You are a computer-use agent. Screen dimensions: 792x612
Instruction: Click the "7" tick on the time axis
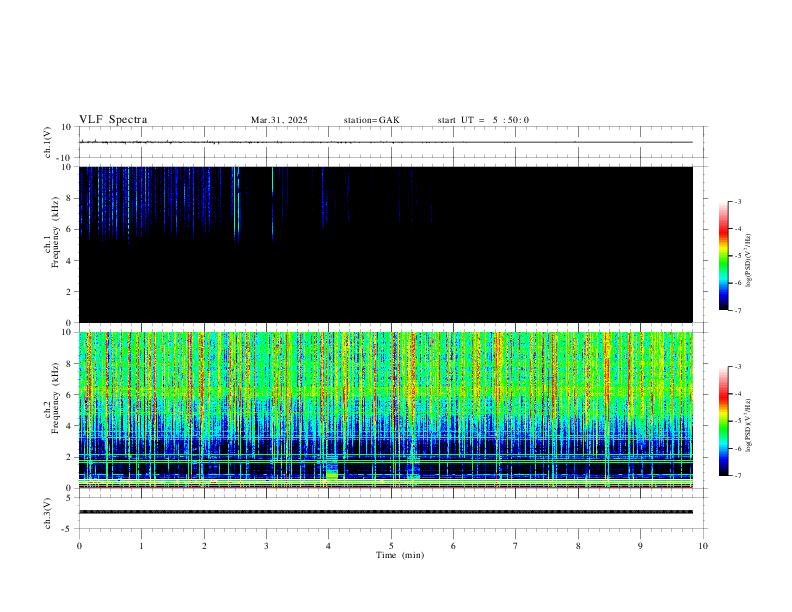pos(516,546)
